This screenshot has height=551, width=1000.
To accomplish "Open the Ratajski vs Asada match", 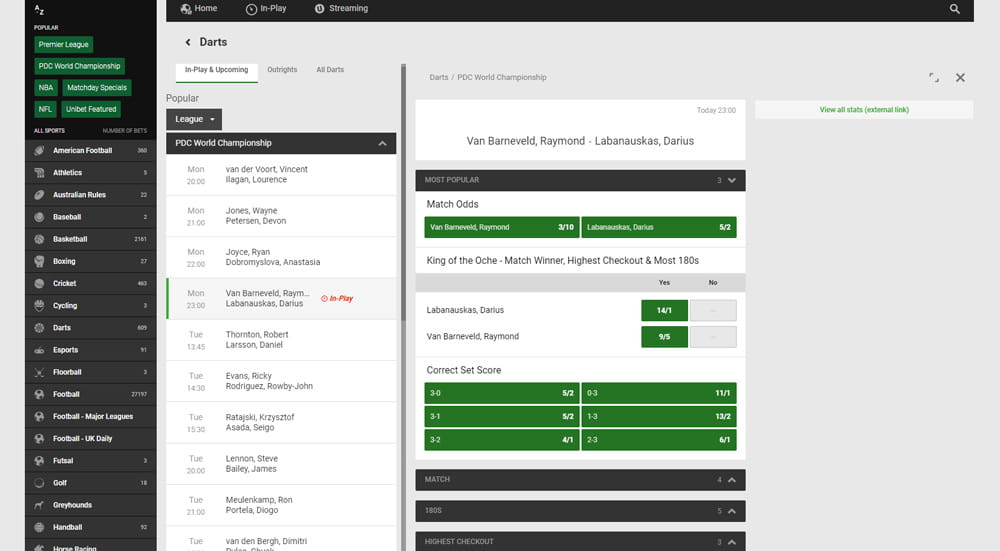I will (281, 423).
